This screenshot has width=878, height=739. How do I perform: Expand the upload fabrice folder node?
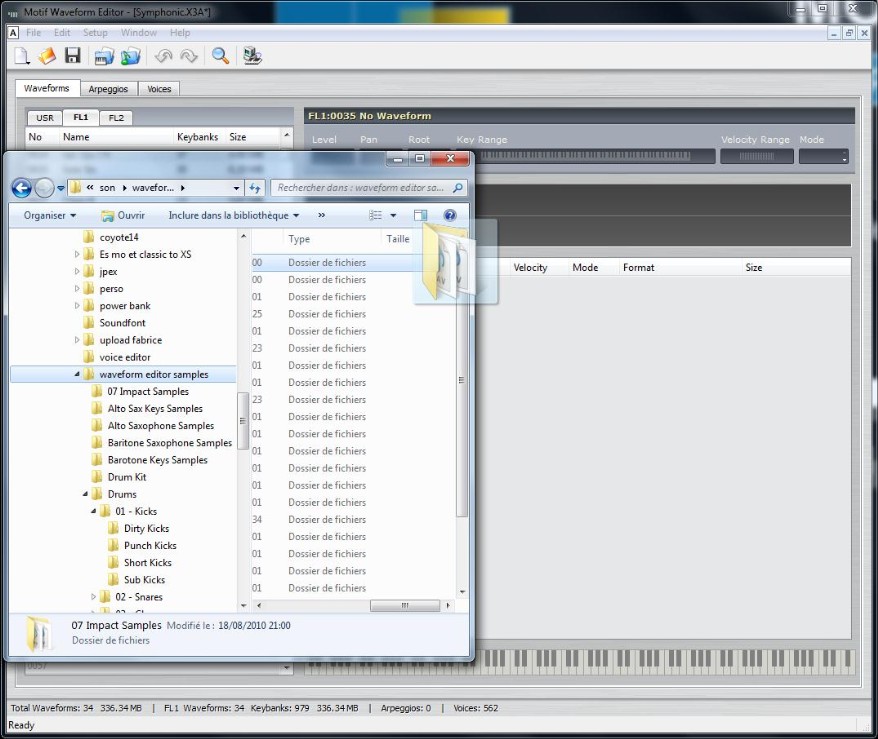[x=77, y=340]
